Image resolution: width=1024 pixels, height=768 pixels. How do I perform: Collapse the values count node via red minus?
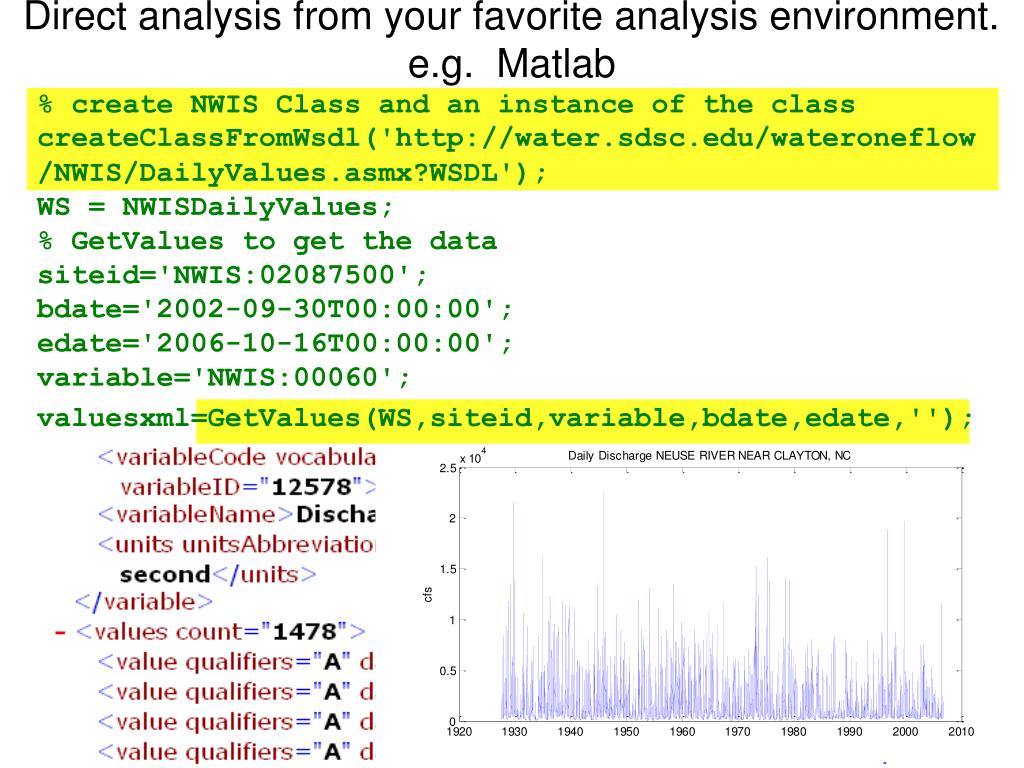click(60, 633)
